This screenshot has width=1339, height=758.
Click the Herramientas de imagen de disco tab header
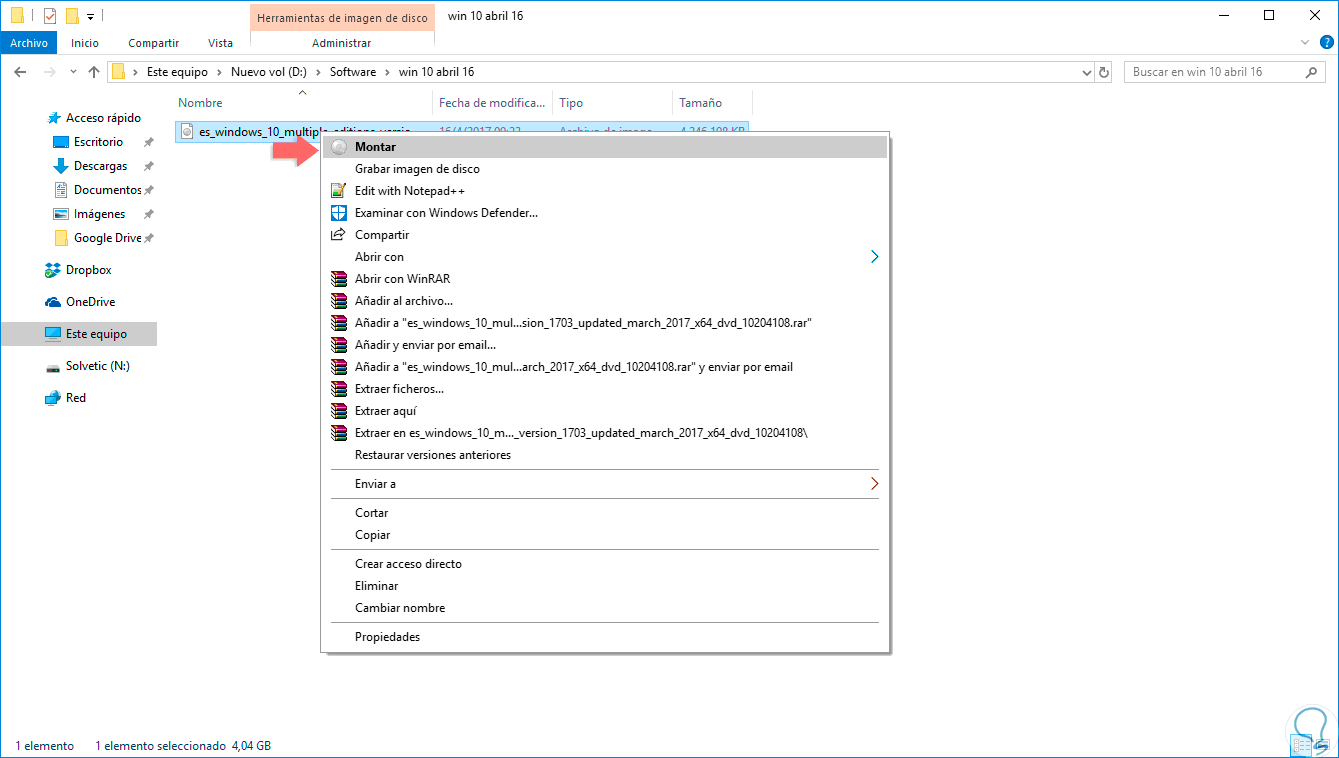coord(342,17)
